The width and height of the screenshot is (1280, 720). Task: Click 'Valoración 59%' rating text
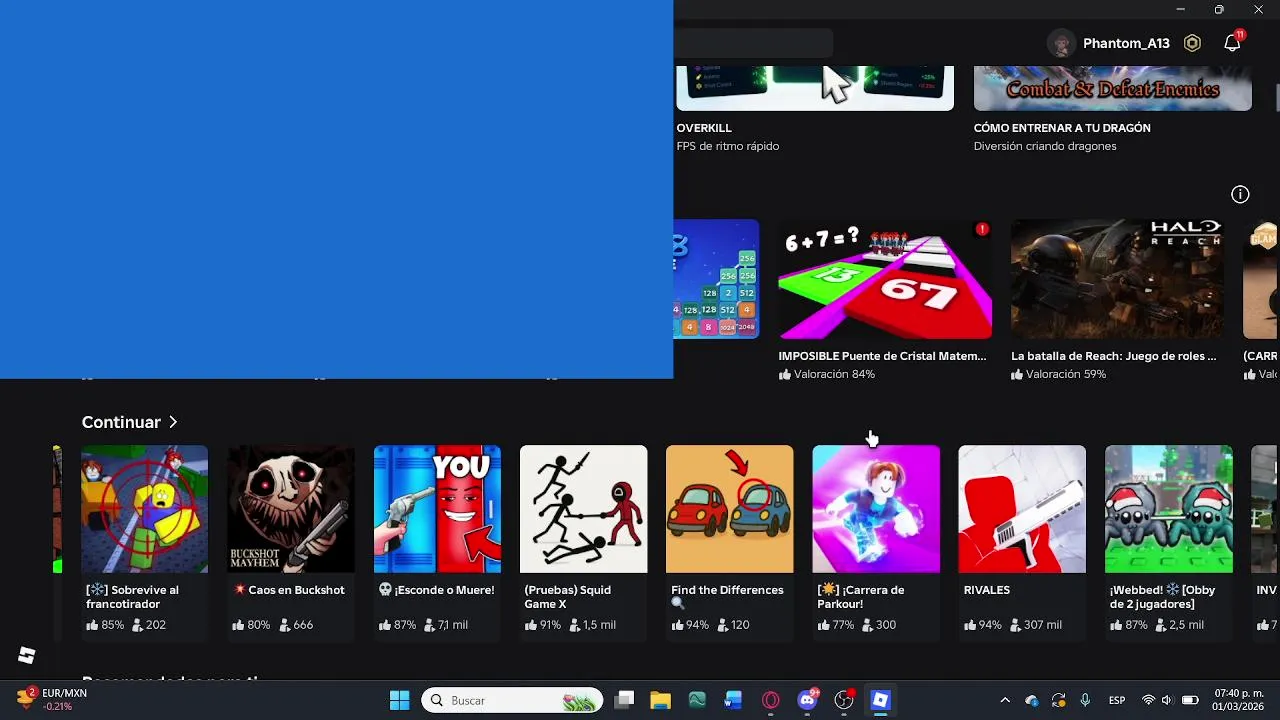[1066, 374]
